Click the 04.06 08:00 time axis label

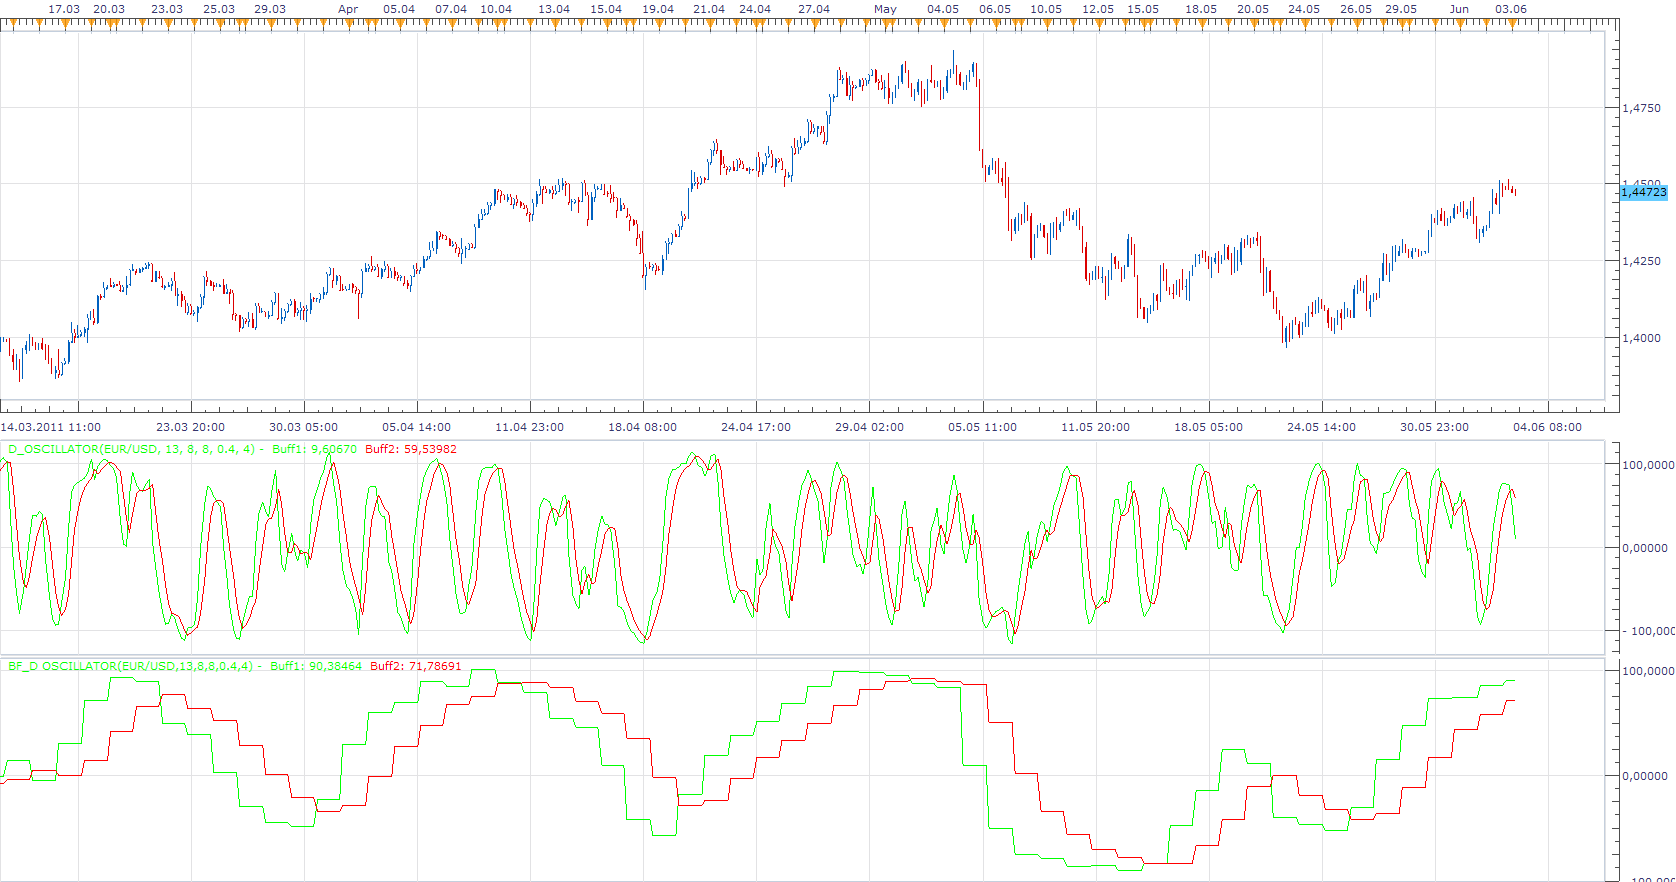[x=1547, y=427]
